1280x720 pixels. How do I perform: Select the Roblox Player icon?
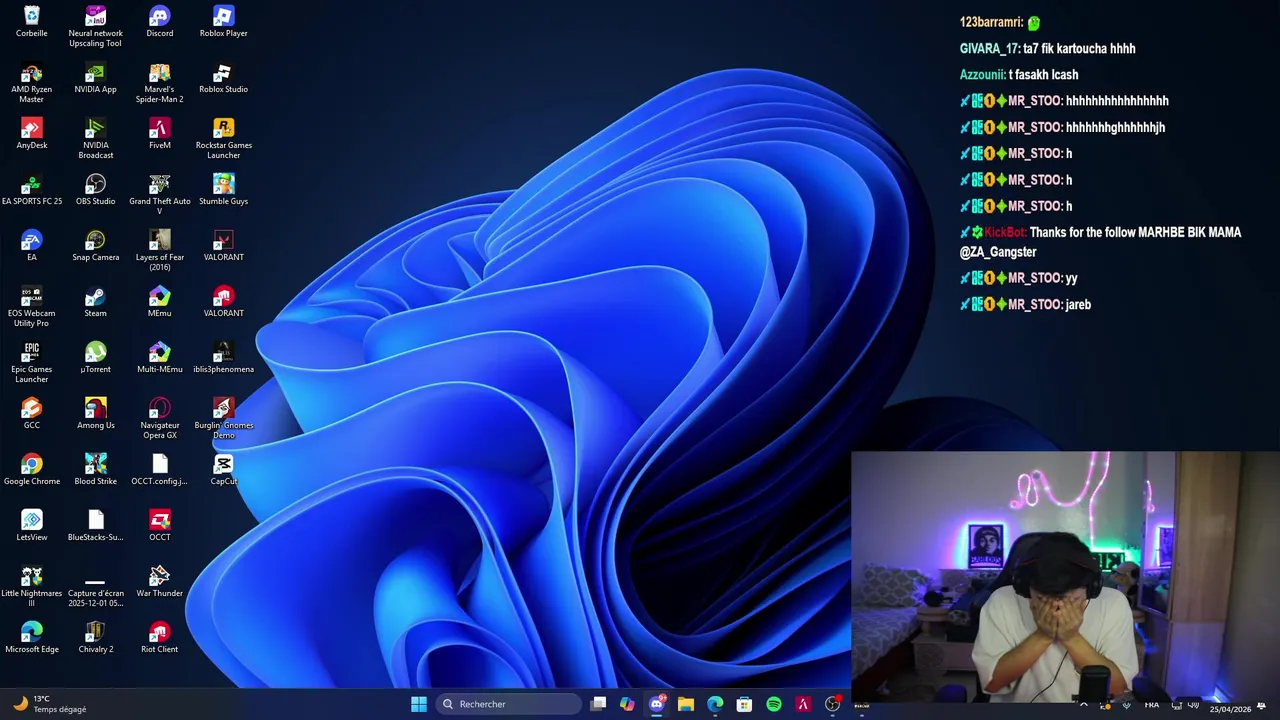[224, 22]
